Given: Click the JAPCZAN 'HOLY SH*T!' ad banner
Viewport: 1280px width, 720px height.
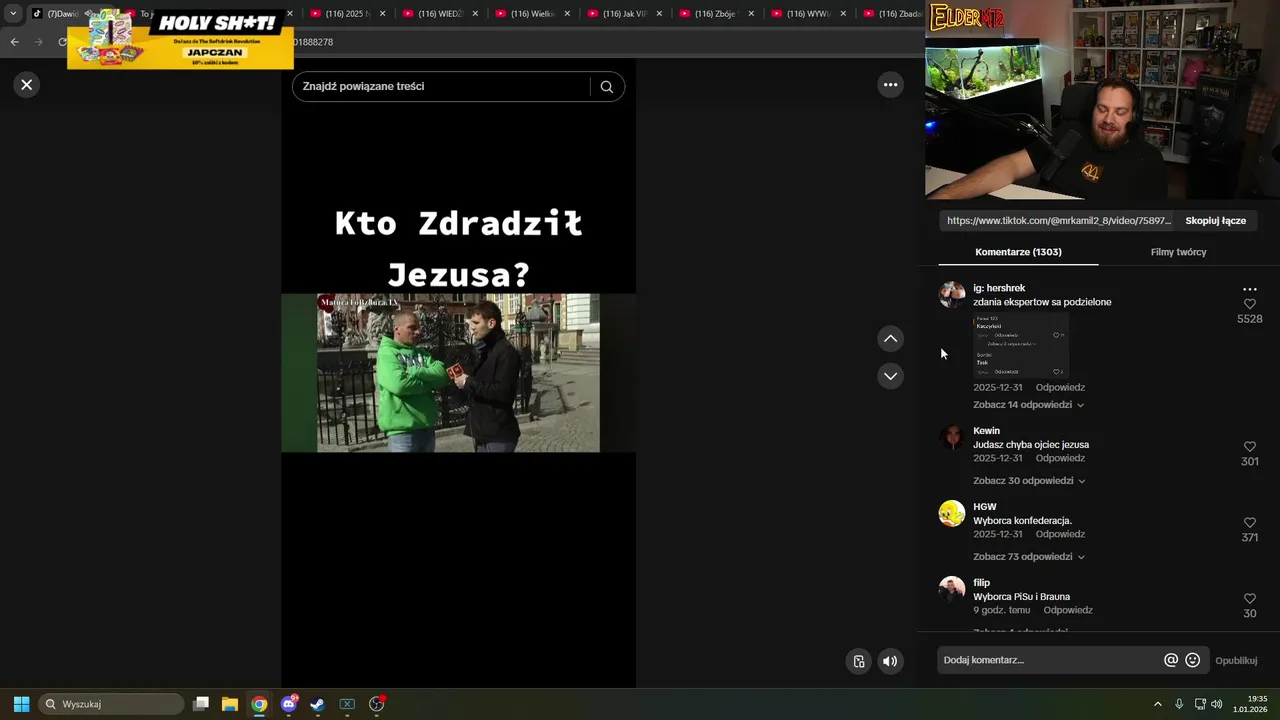Looking at the screenshot, I should coord(181,40).
